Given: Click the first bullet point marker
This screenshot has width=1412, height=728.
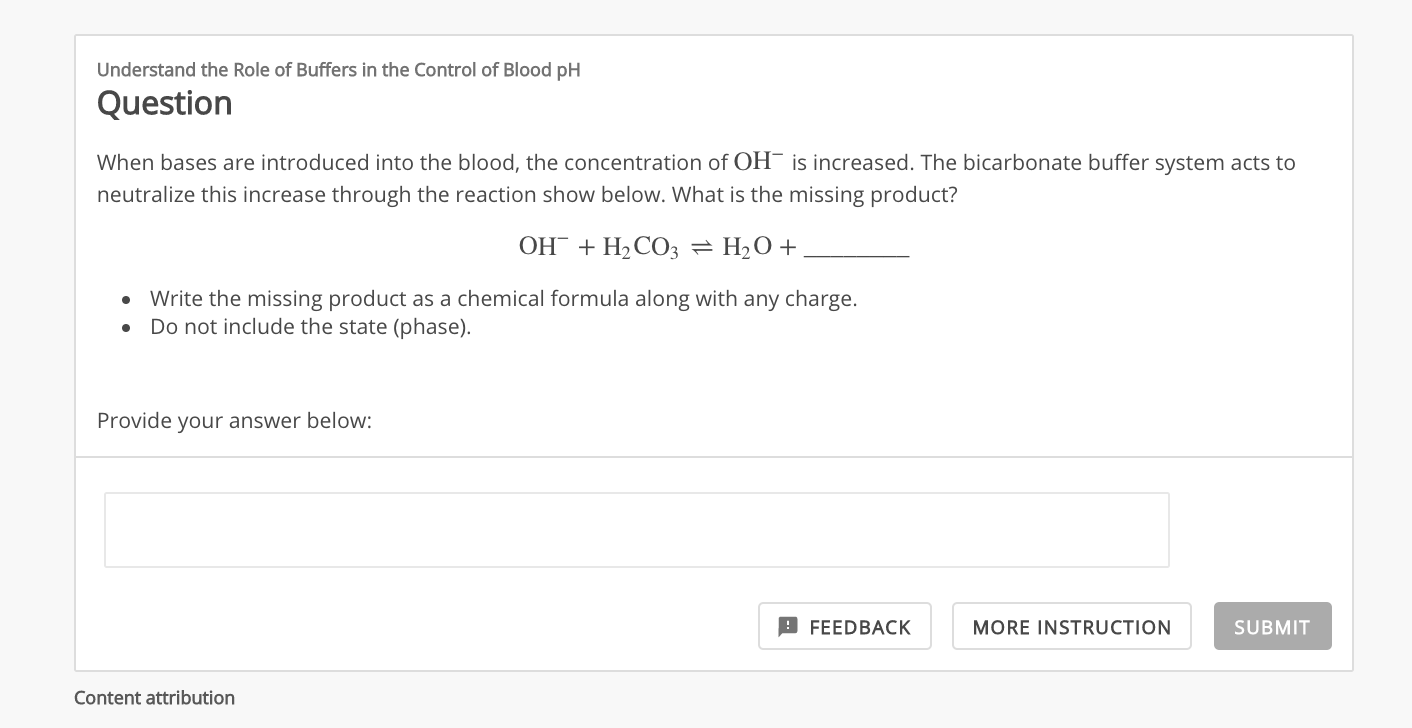Looking at the screenshot, I should [x=126, y=301].
